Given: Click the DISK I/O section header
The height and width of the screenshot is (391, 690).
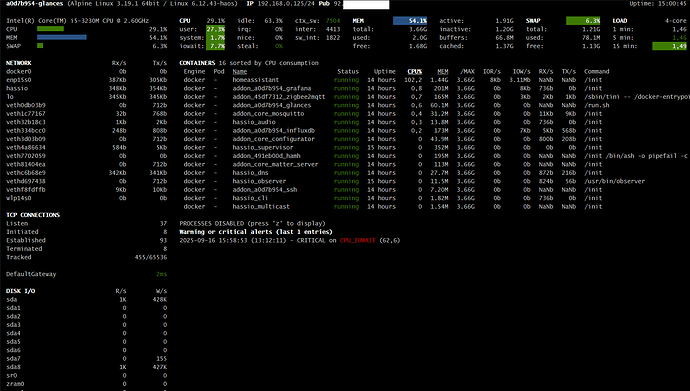Looking at the screenshot, I should pos(20,291).
